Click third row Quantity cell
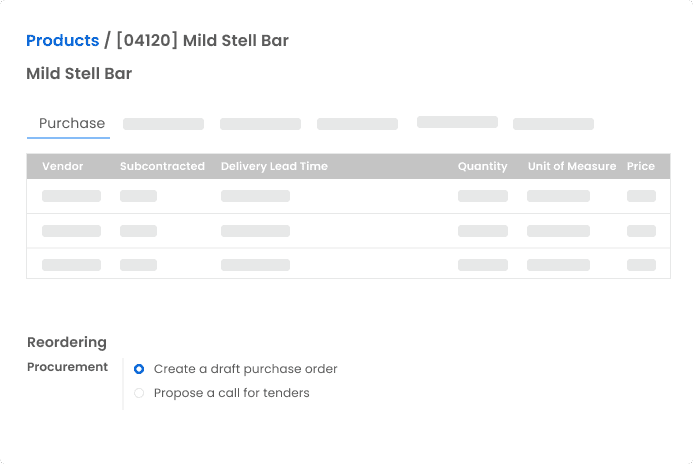Screen dimensions: 693x464 (x=482, y=265)
